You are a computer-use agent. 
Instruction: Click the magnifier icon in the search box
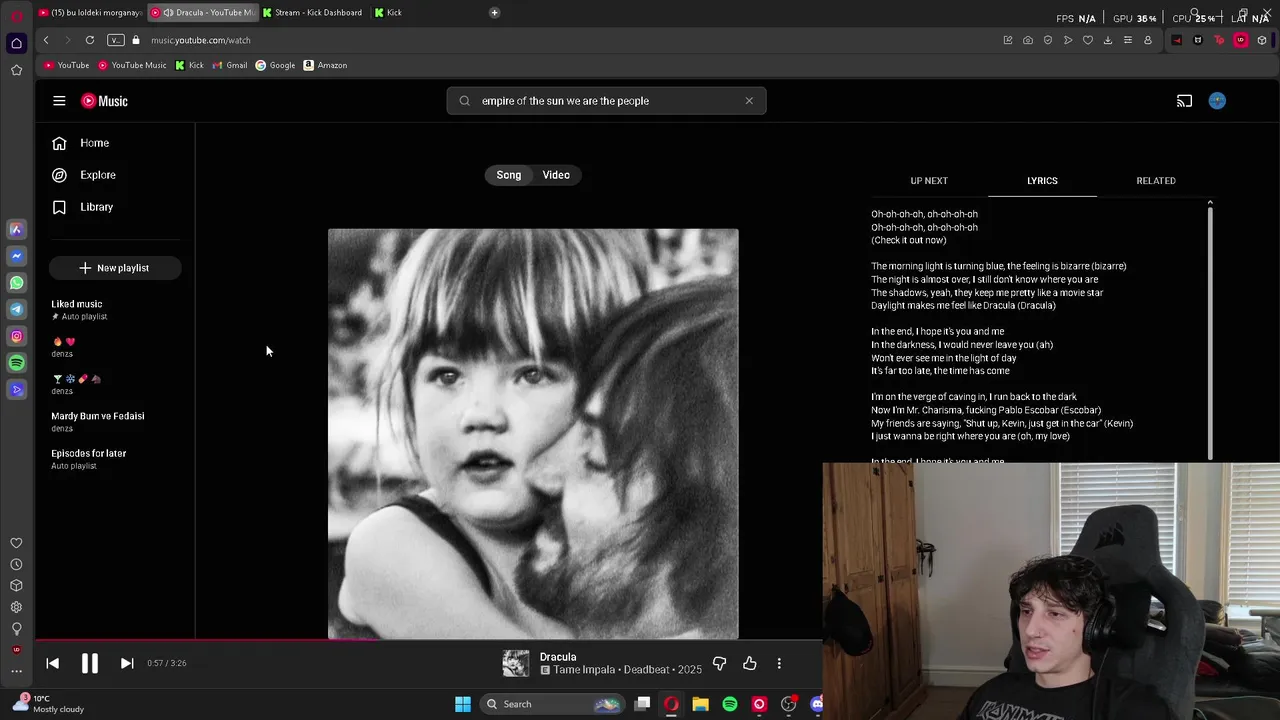464,101
